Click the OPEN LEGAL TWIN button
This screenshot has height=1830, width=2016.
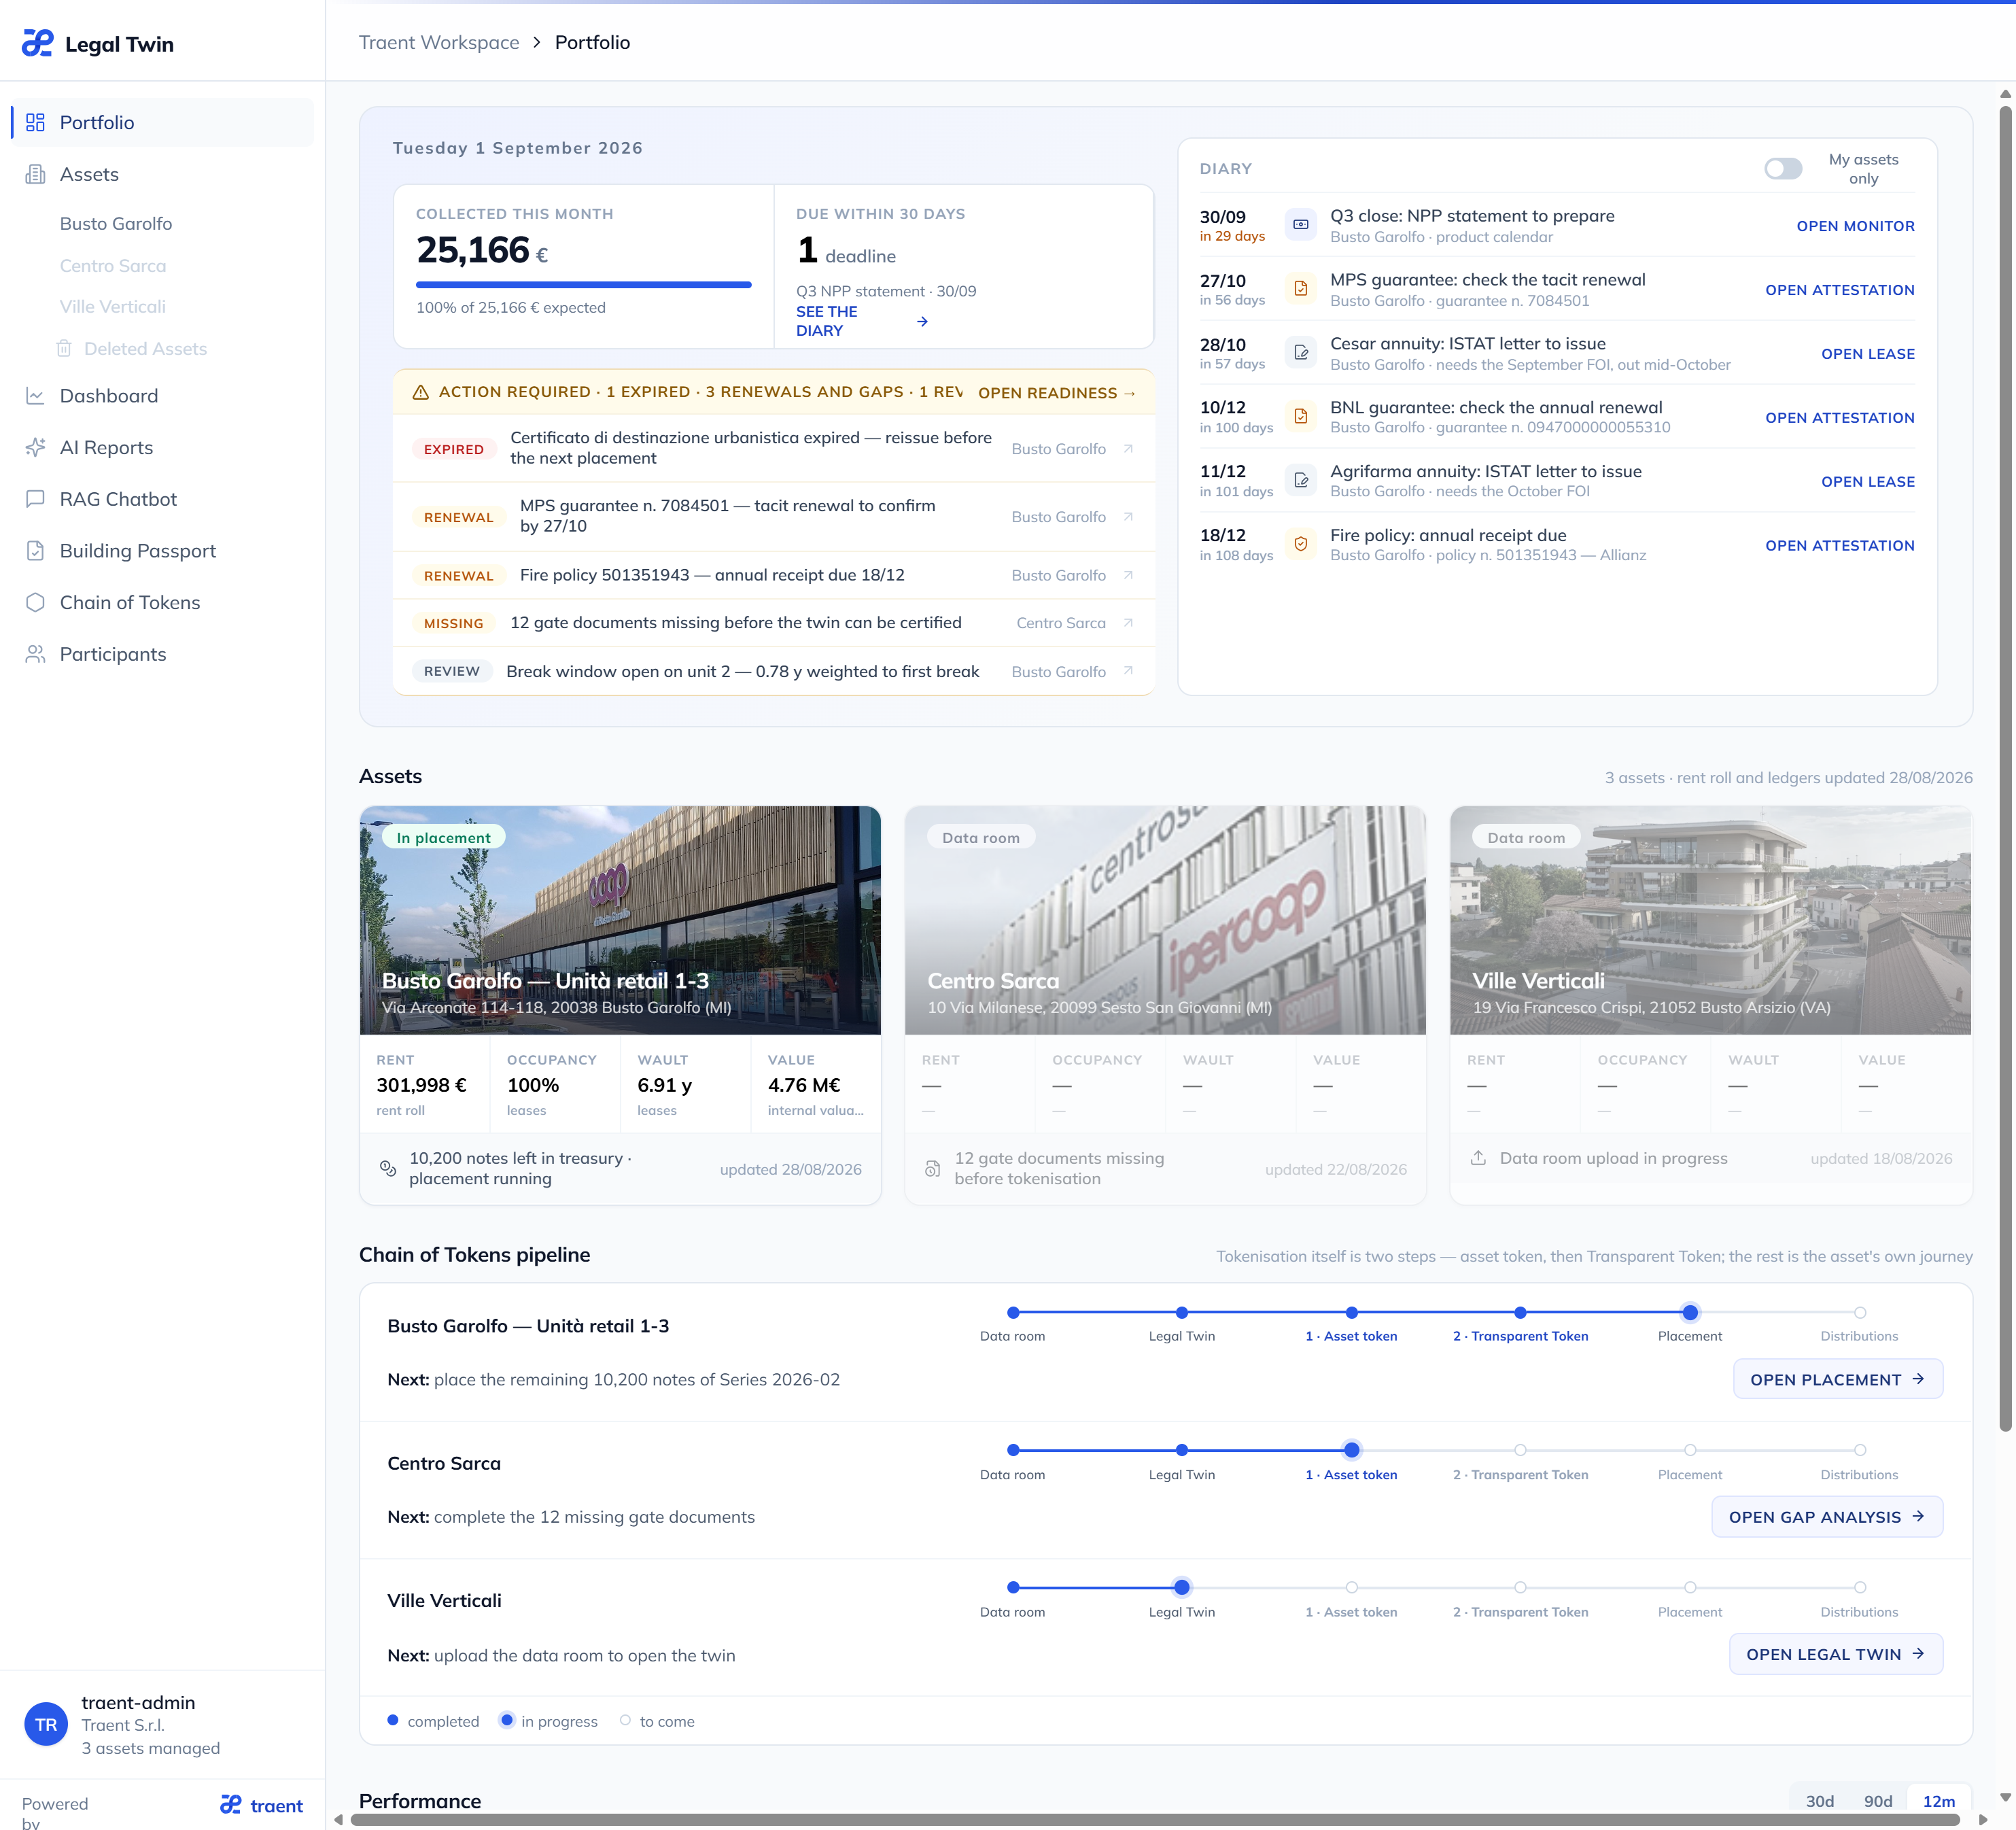(1835, 1654)
